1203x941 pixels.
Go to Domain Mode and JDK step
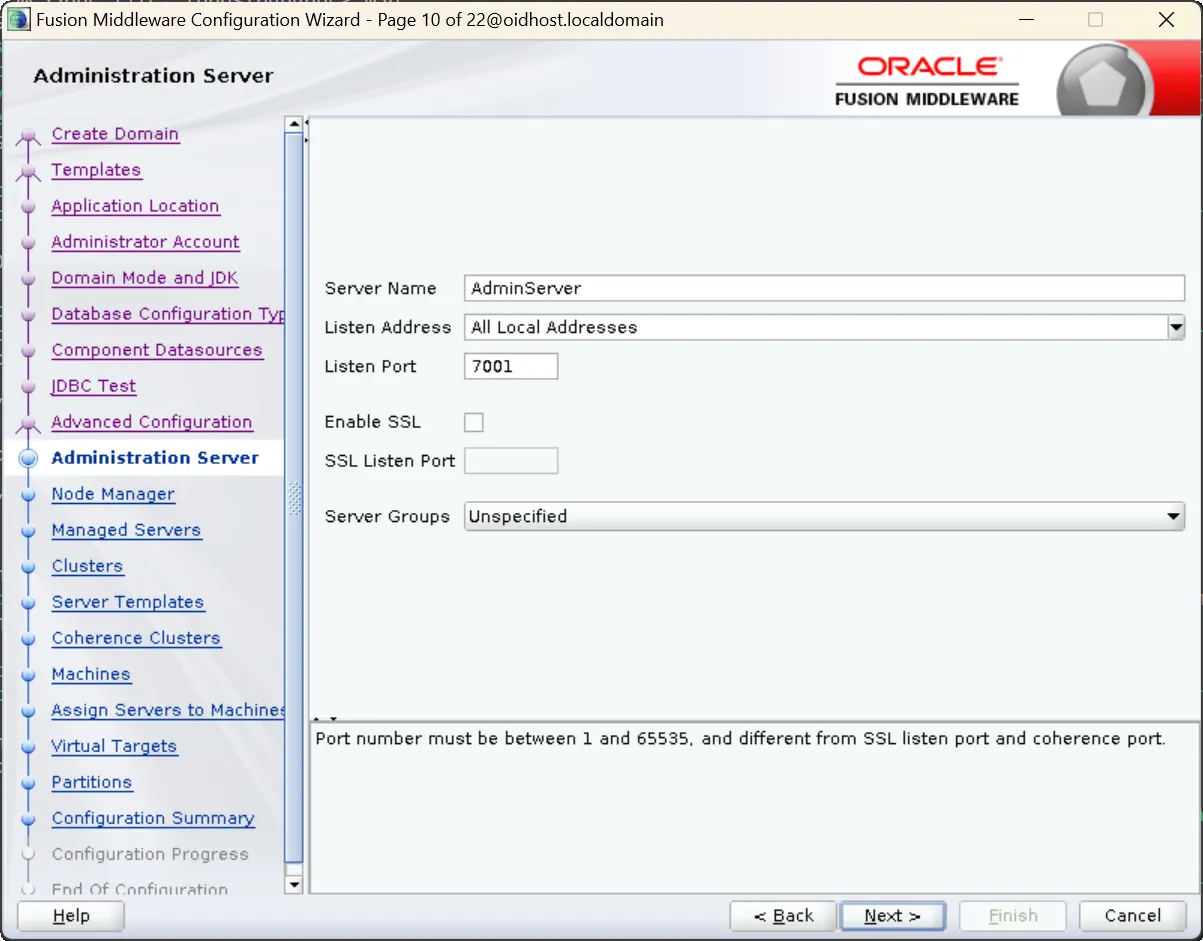tap(145, 278)
